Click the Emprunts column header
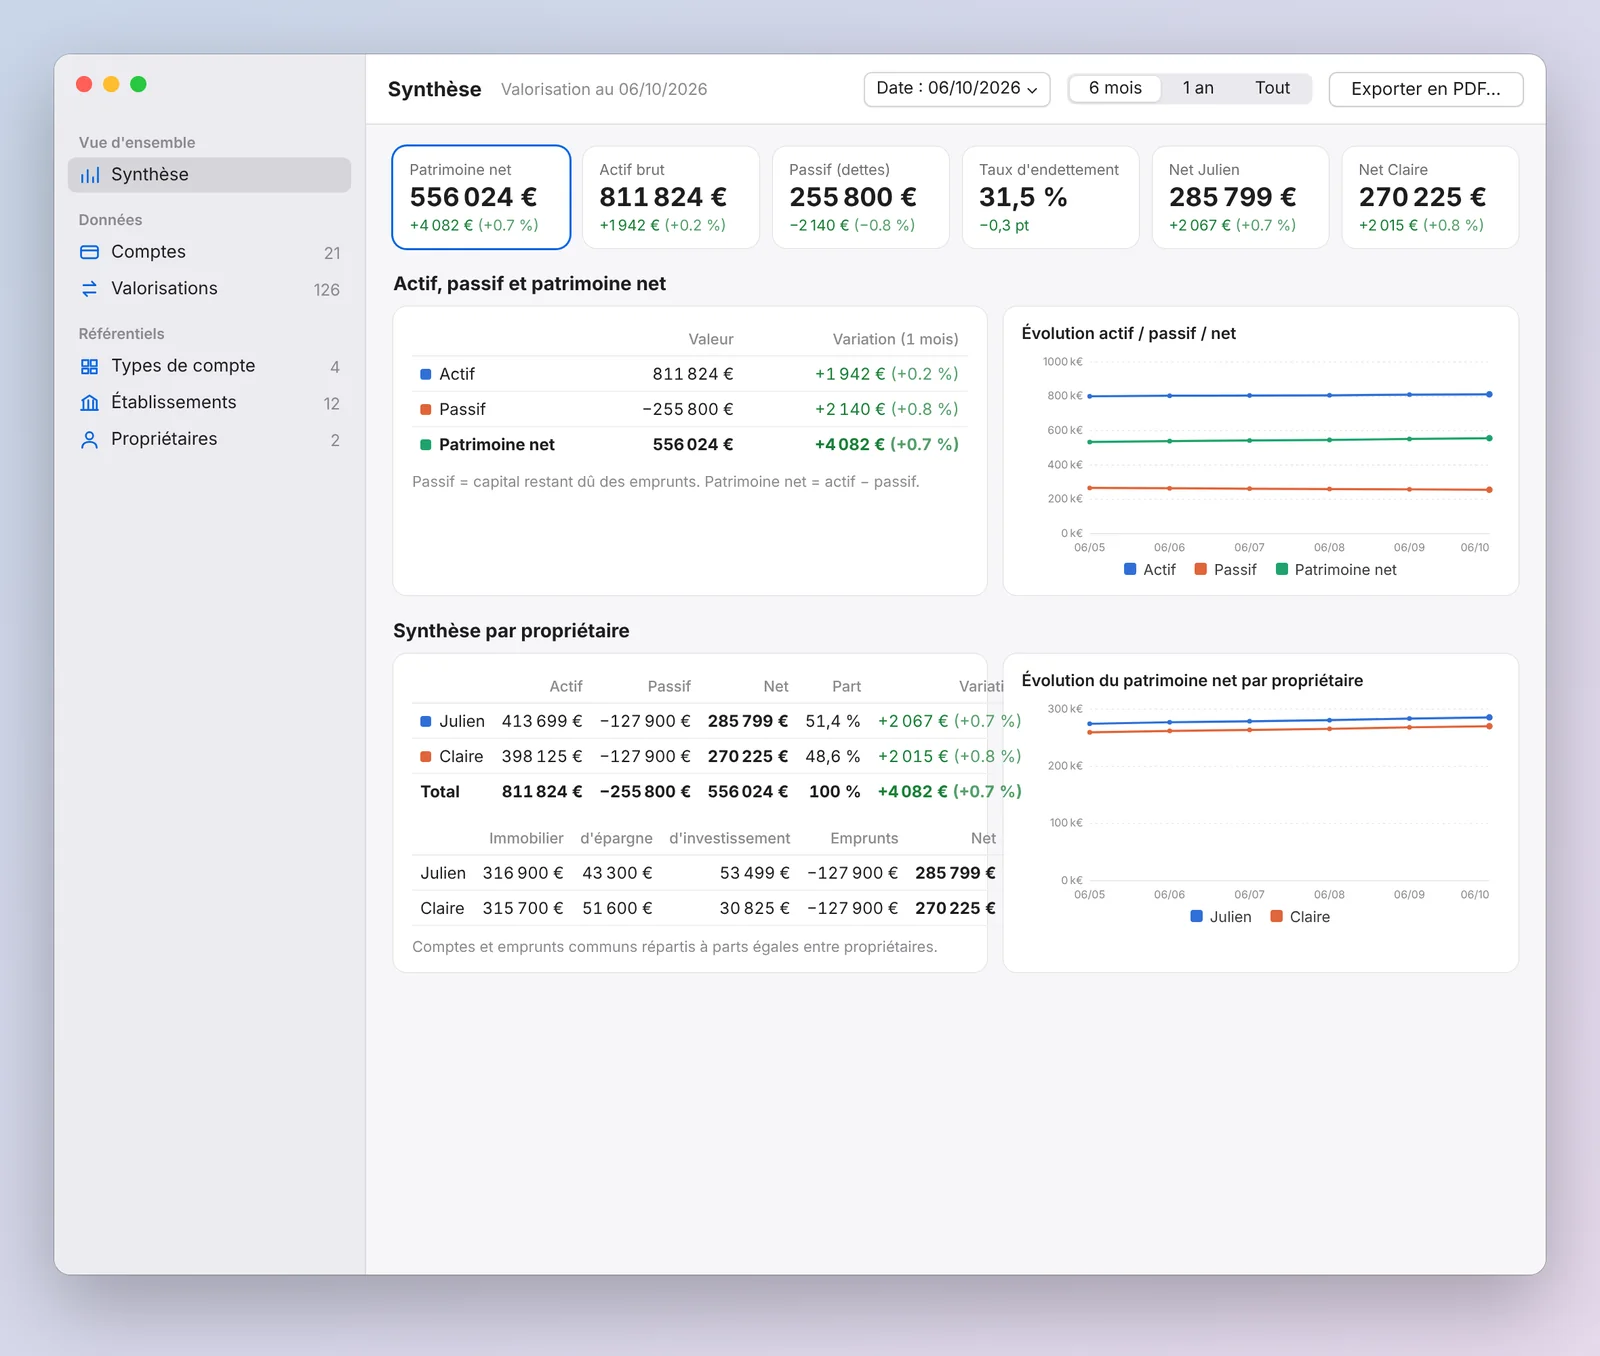Image resolution: width=1600 pixels, height=1356 pixels. 864,838
